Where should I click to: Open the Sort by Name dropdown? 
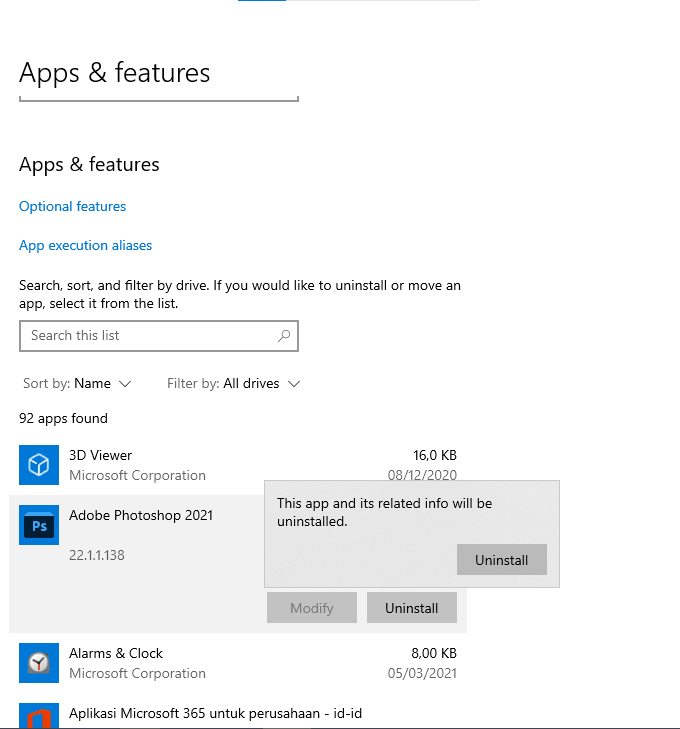click(x=77, y=384)
